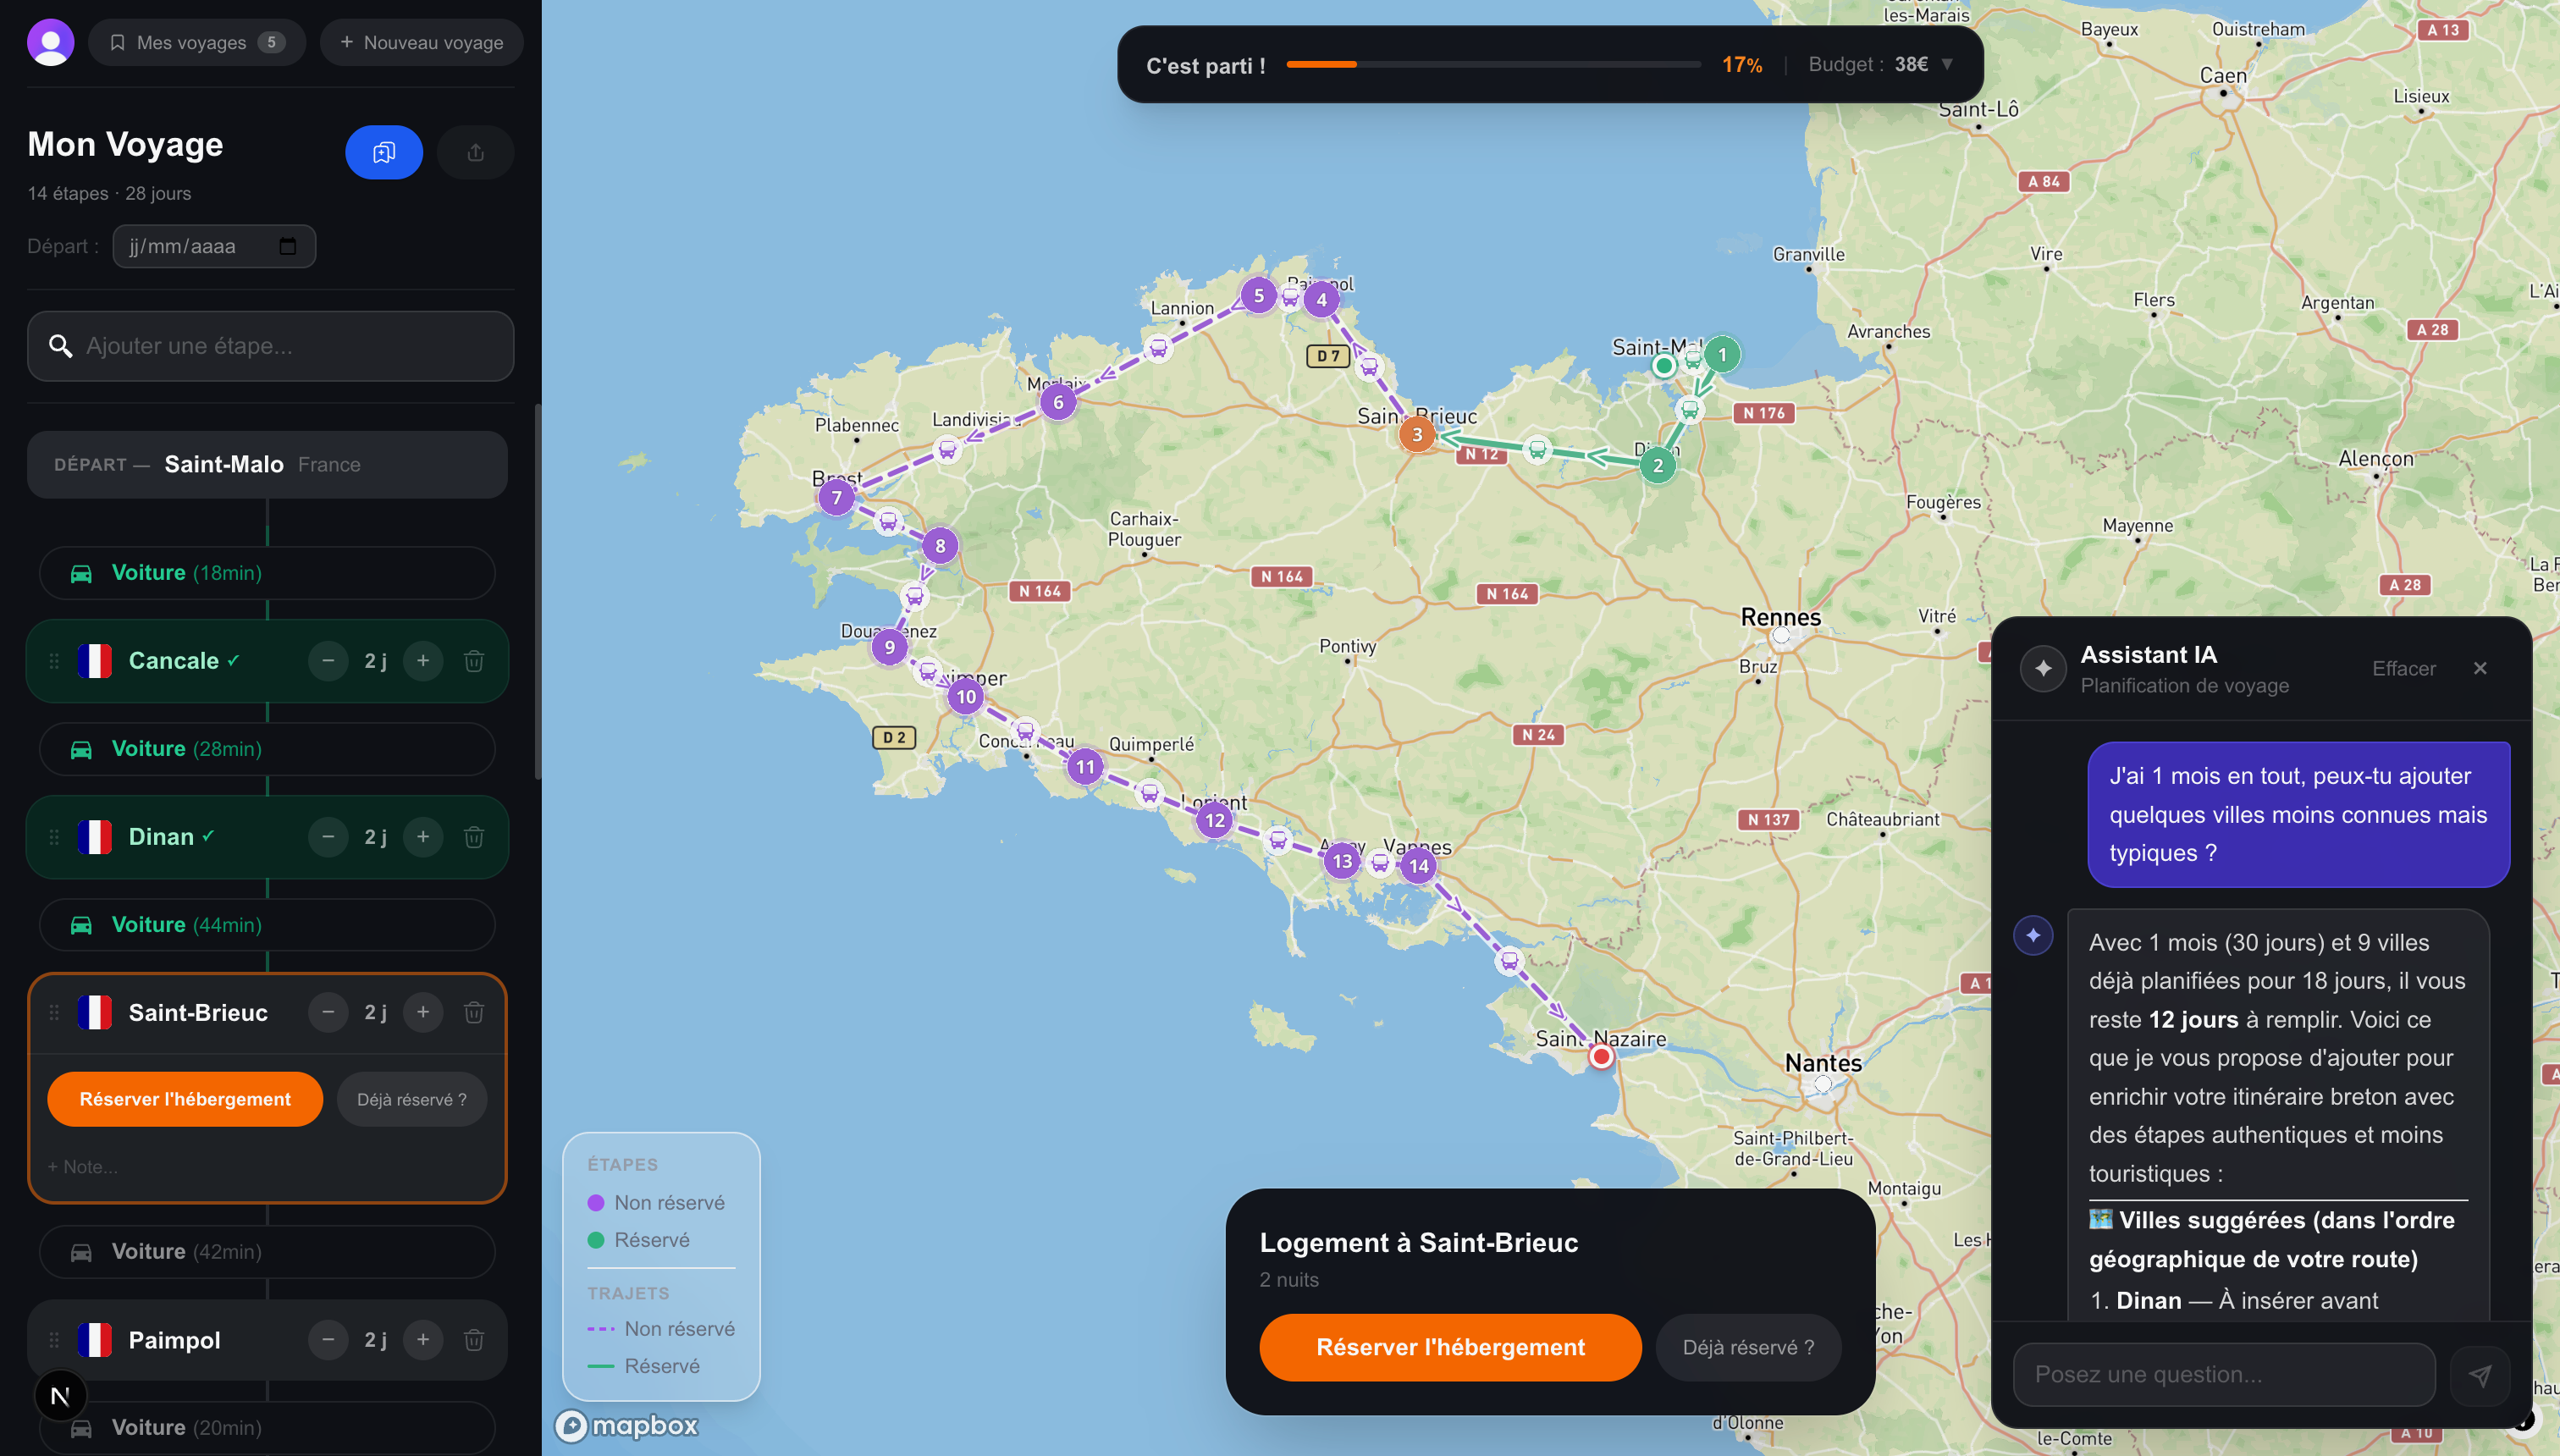Click the red end marker at Saint-Nazaire

[1601, 1057]
